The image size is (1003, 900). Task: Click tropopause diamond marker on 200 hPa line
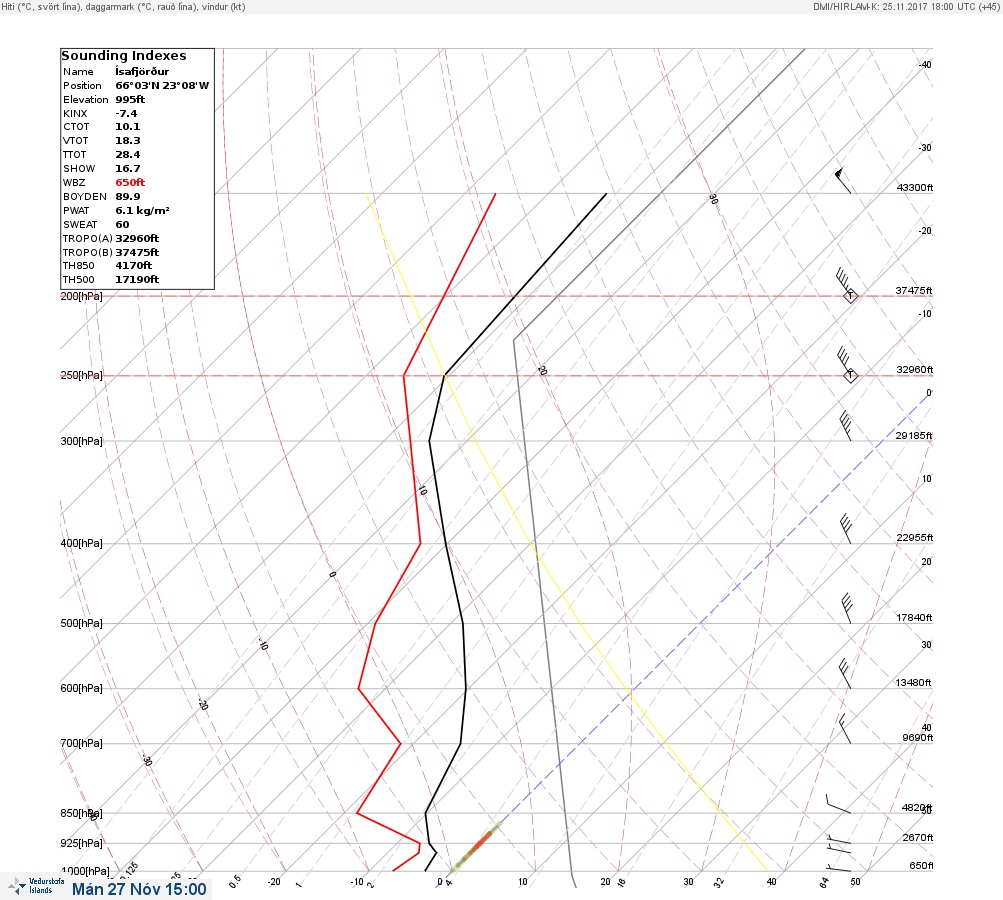[850, 296]
